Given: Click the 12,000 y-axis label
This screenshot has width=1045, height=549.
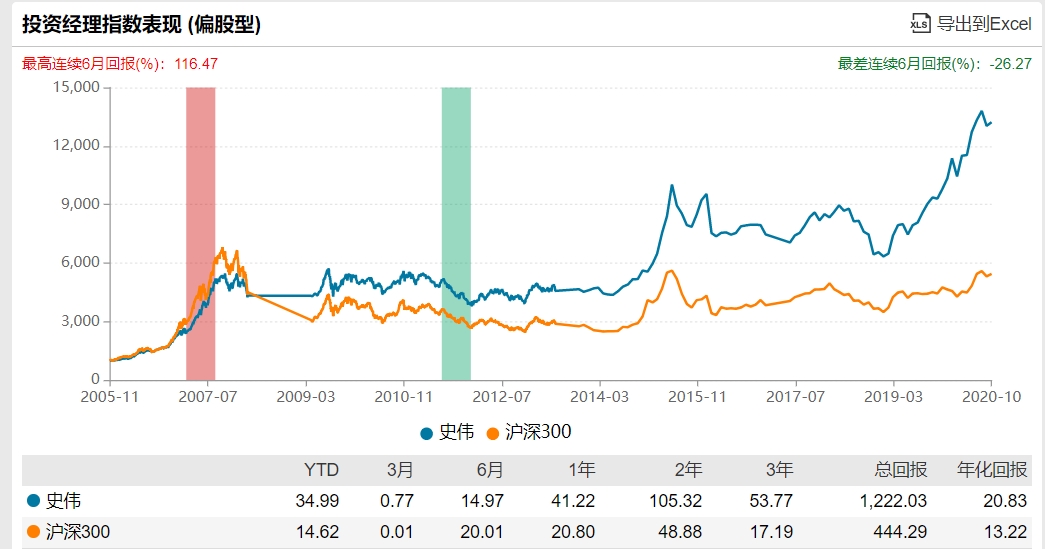Looking at the screenshot, I should [x=77, y=145].
